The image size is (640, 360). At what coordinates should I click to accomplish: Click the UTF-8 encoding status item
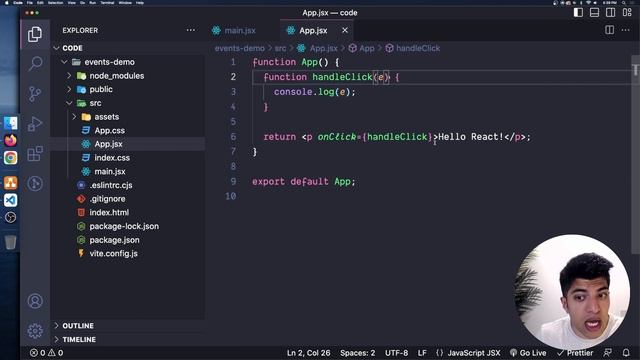(396, 353)
